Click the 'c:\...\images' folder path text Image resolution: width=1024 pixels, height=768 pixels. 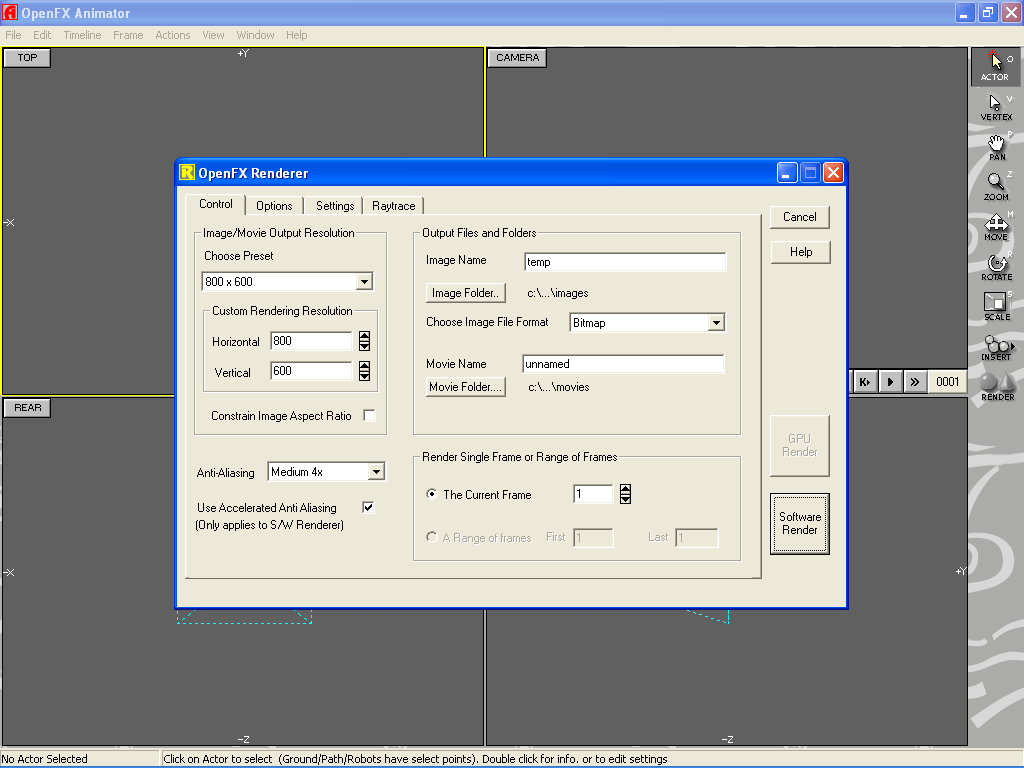coord(558,293)
